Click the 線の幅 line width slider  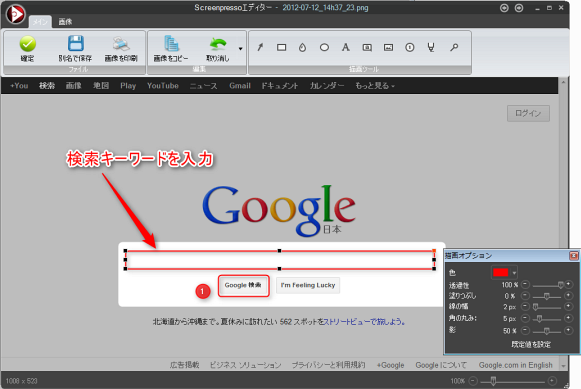coord(547,307)
